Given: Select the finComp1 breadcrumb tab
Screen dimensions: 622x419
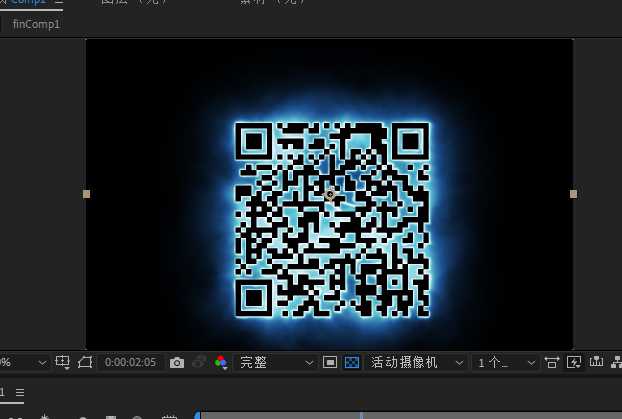Looking at the screenshot, I should [x=36, y=25].
